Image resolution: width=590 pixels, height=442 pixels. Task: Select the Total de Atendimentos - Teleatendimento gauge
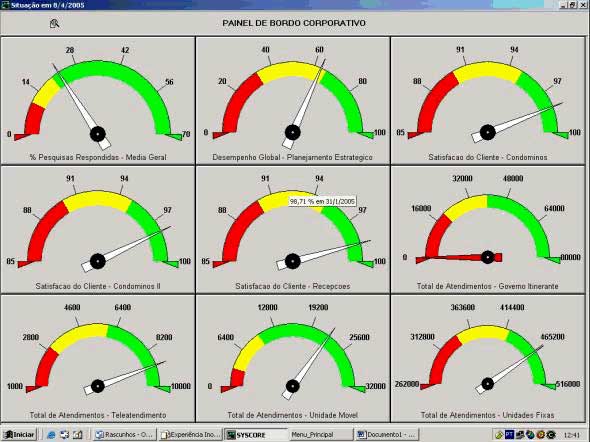pyautogui.click(x=98, y=358)
